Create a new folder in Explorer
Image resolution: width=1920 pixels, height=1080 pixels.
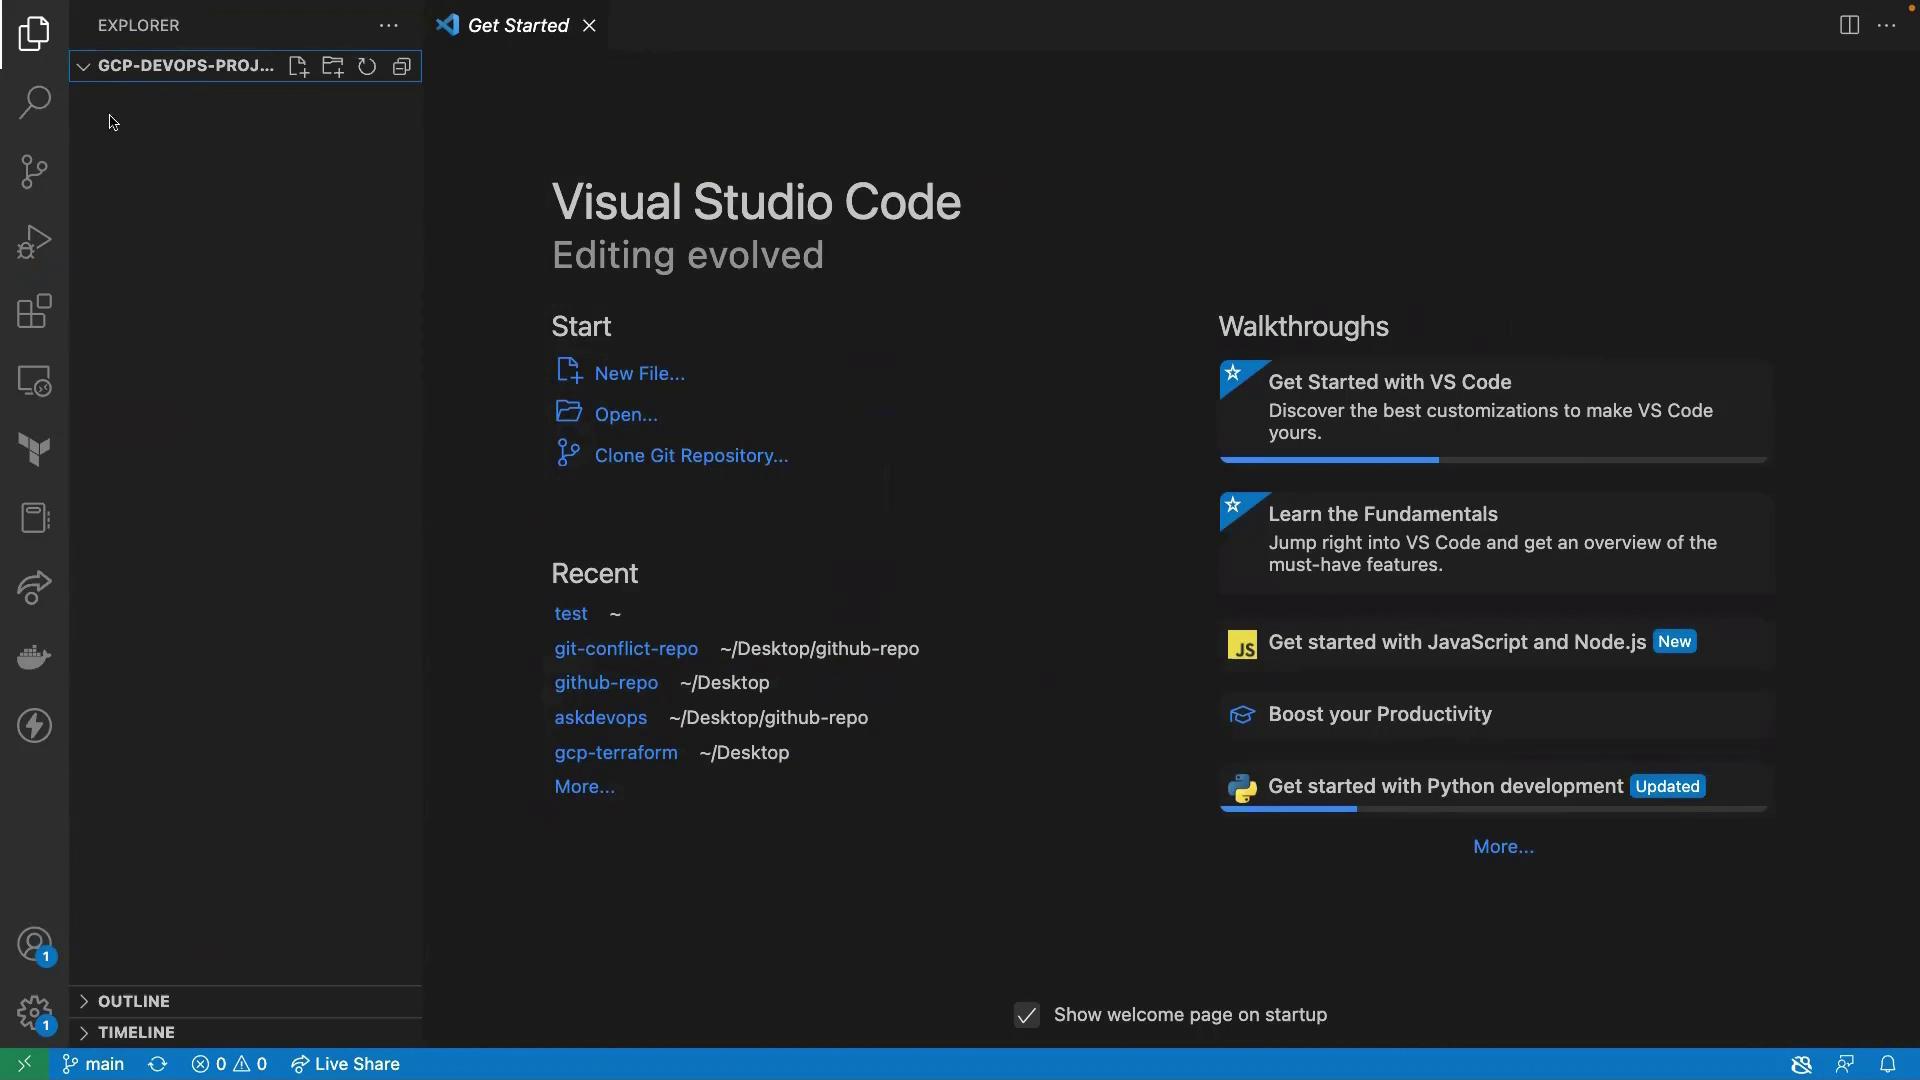click(333, 66)
